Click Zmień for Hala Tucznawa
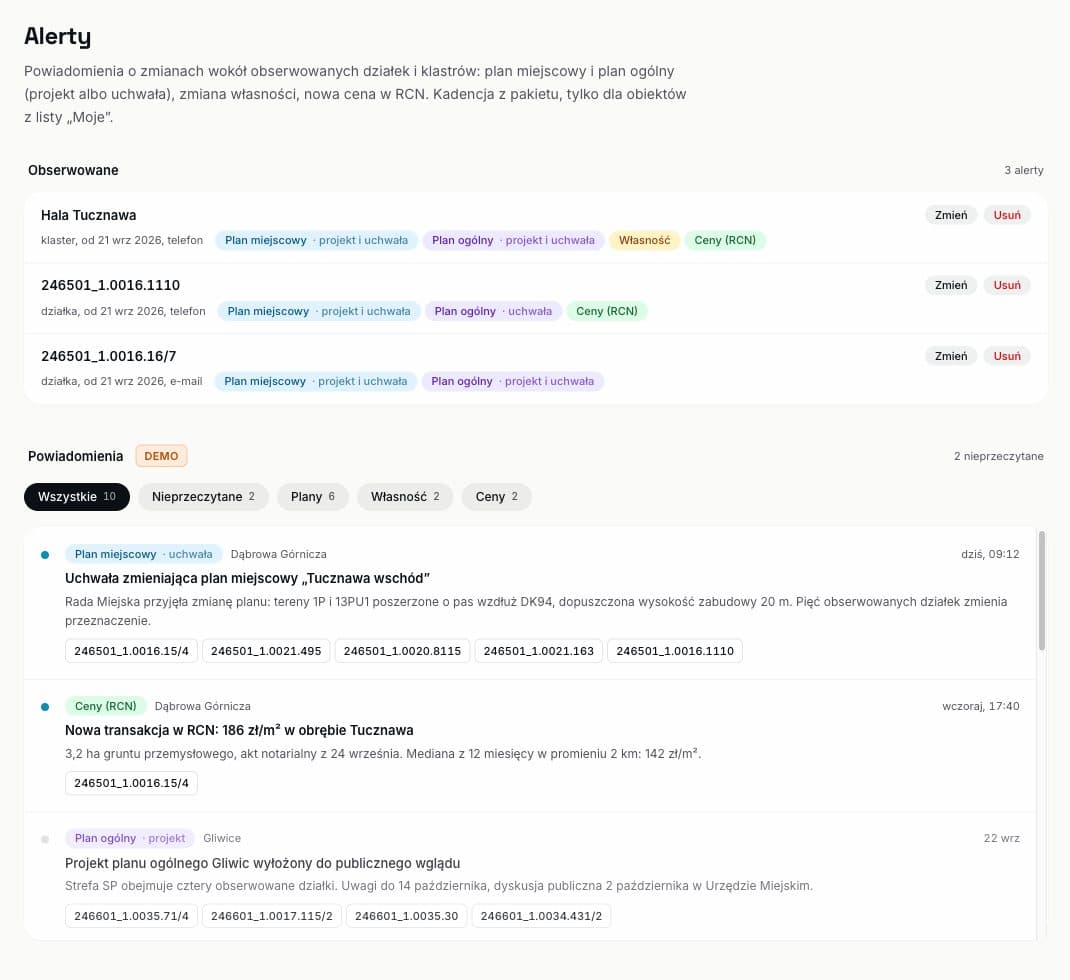Screen dimensions: 1070x980 (x=951, y=215)
